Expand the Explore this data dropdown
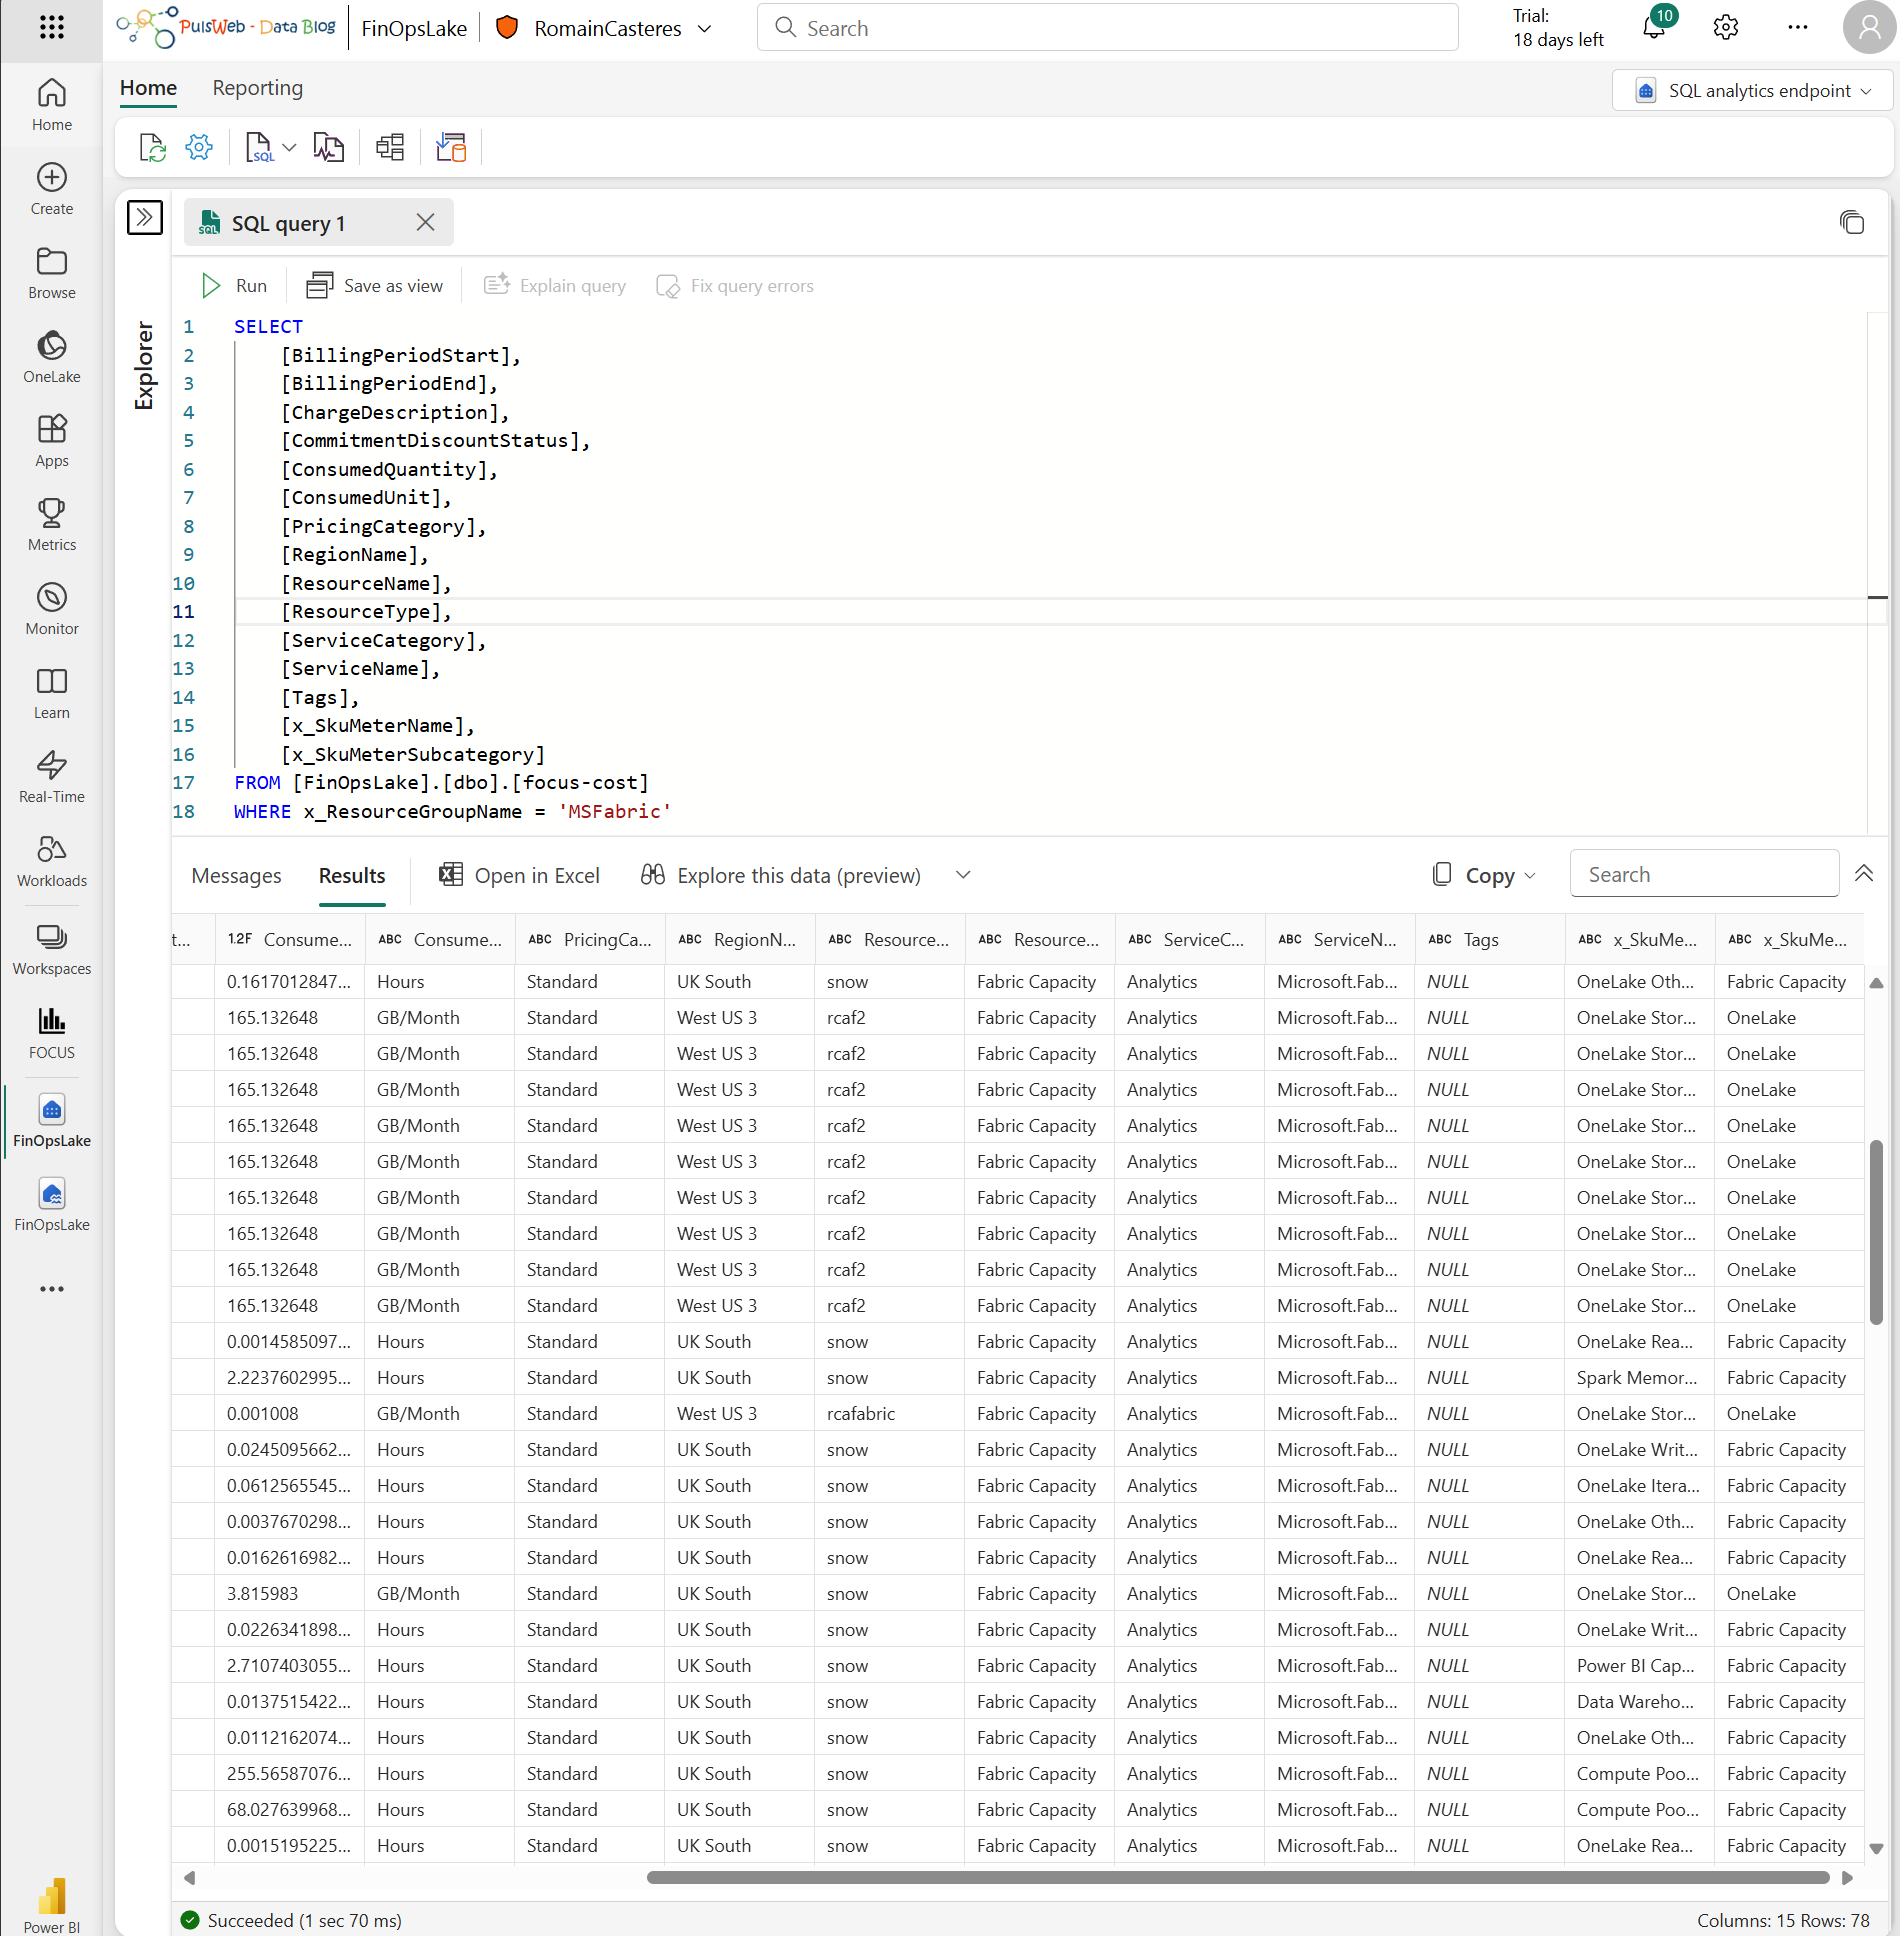1900x1936 pixels. click(x=962, y=874)
